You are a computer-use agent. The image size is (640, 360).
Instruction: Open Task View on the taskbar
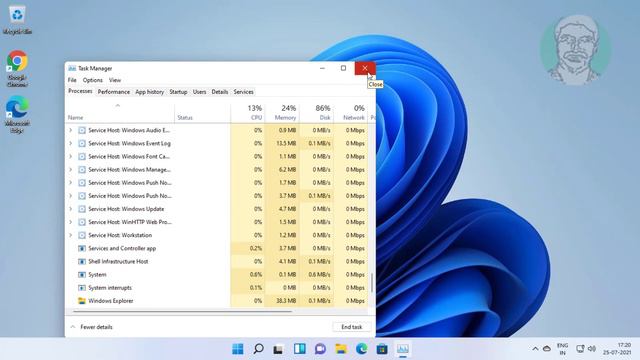coord(279,349)
